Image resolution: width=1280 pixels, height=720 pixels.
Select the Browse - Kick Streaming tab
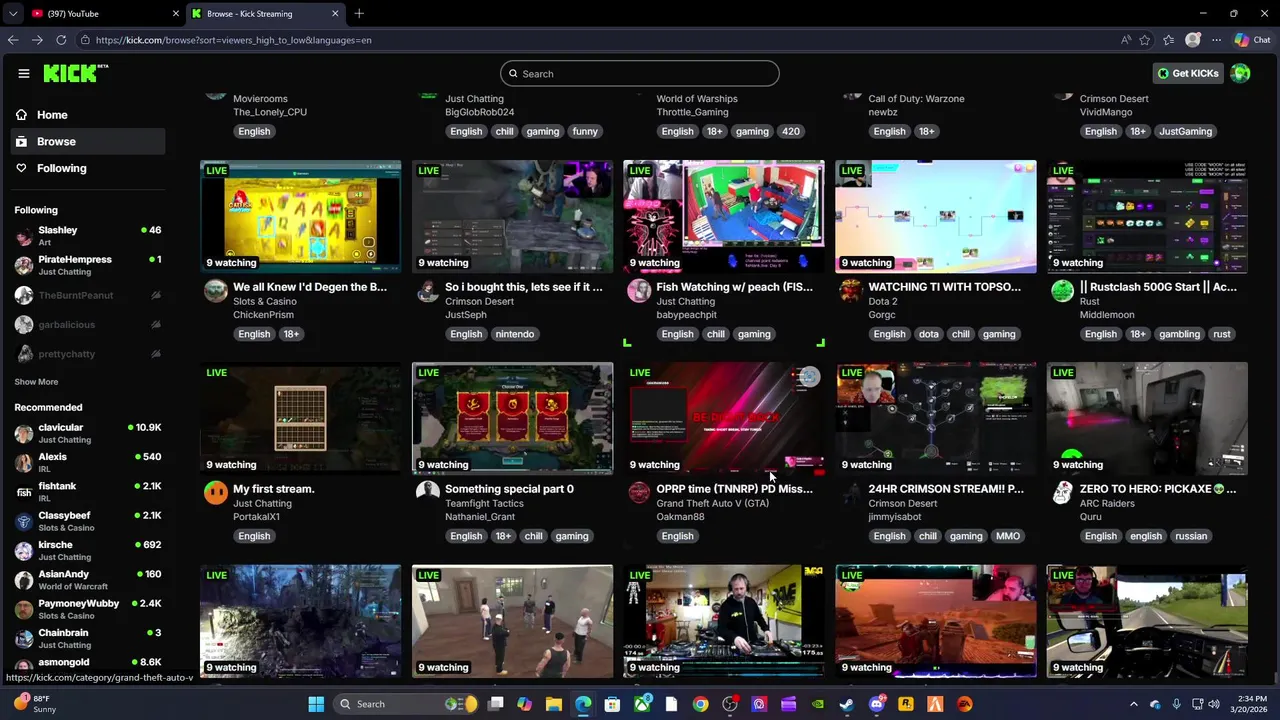tap(265, 13)
